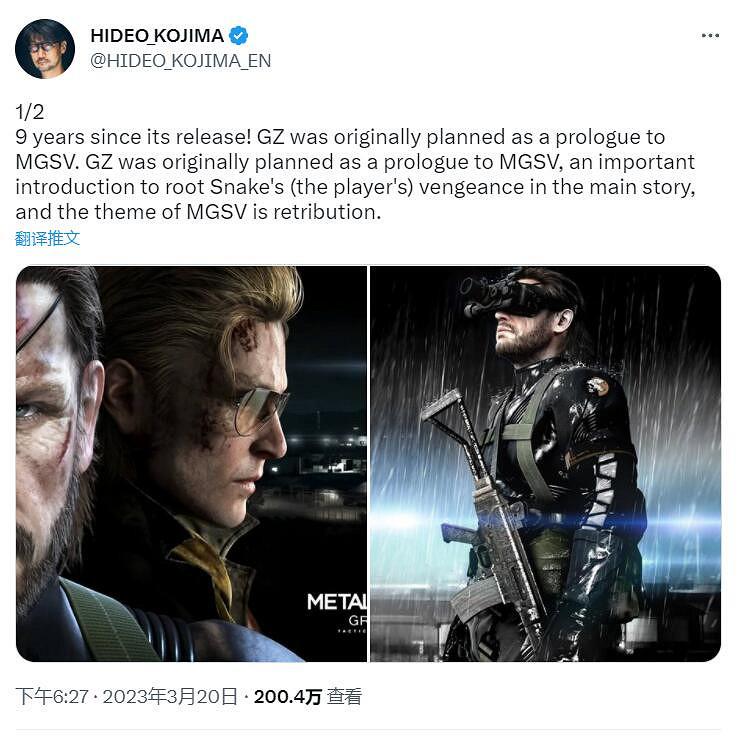
Task: Click the 200.4万 view count
Action: [287, 697]
